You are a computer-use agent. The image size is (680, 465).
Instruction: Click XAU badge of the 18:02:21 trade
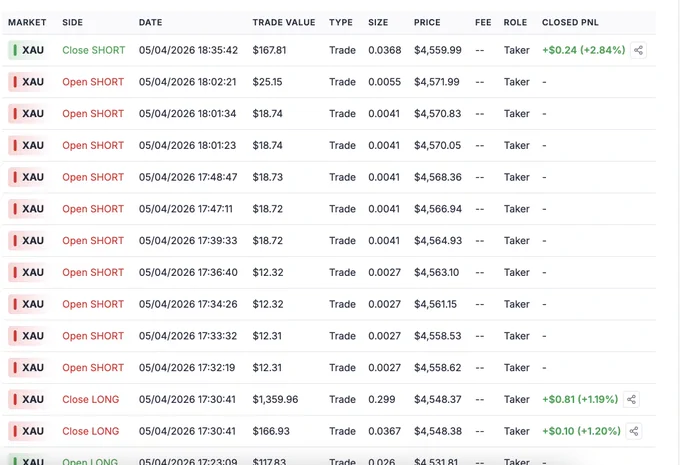(x=27, y=82)
